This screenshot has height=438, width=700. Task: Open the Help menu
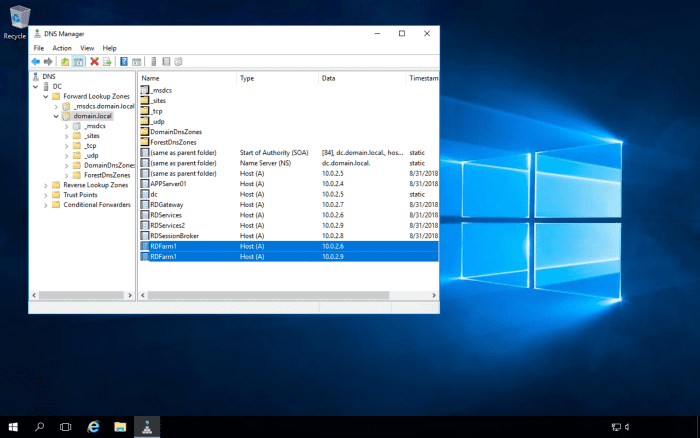(109, 48)
